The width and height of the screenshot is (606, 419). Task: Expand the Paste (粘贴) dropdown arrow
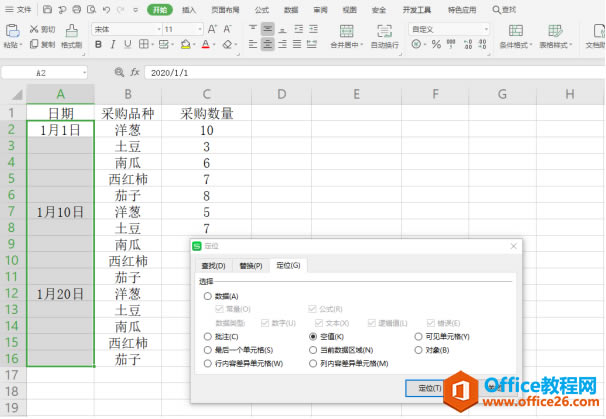pos(21,45)
